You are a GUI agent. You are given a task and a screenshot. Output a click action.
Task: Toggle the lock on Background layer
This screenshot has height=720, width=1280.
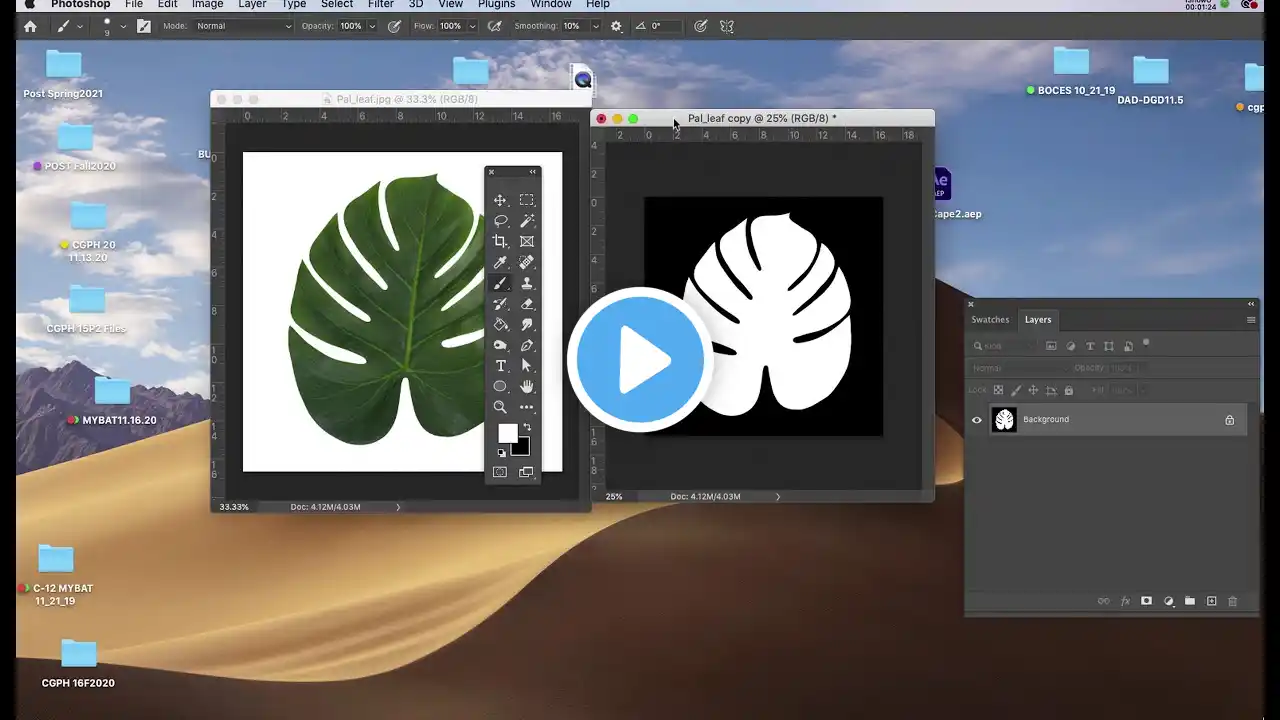click(1230, 420)
